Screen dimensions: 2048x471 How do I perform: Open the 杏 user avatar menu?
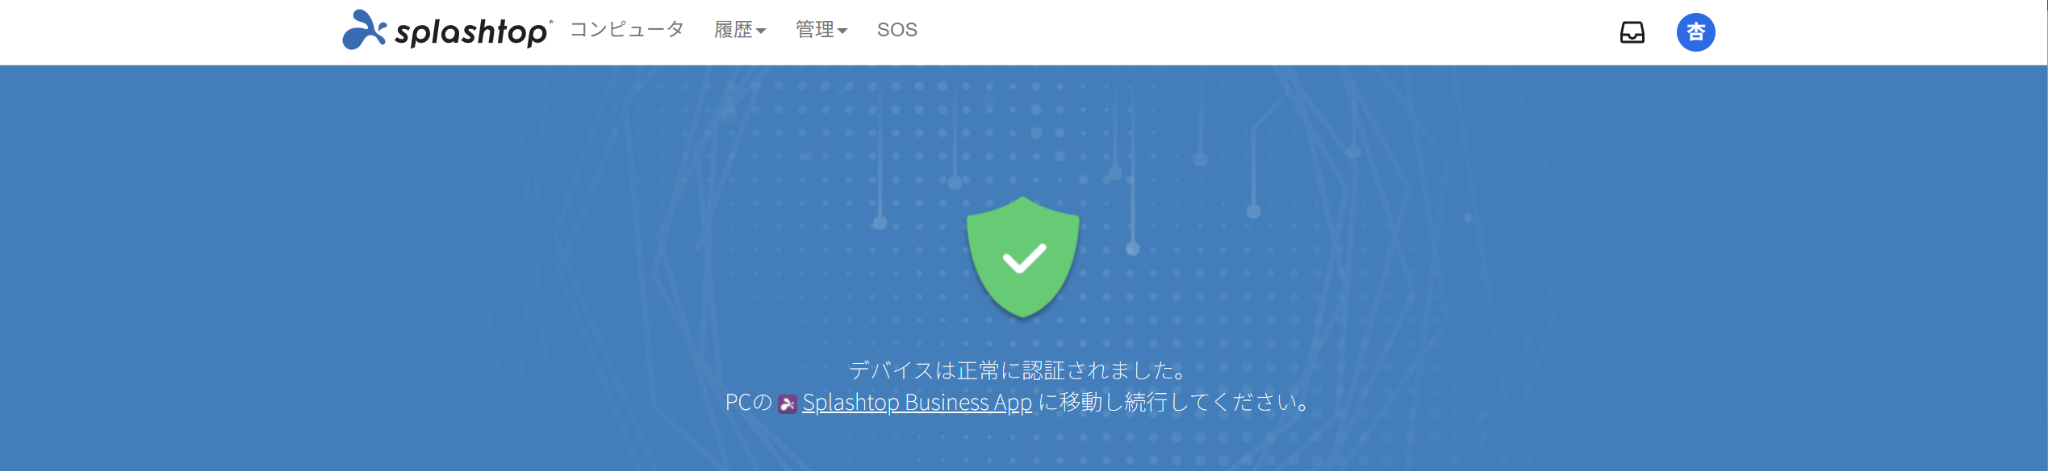(x=1696, y=32)
